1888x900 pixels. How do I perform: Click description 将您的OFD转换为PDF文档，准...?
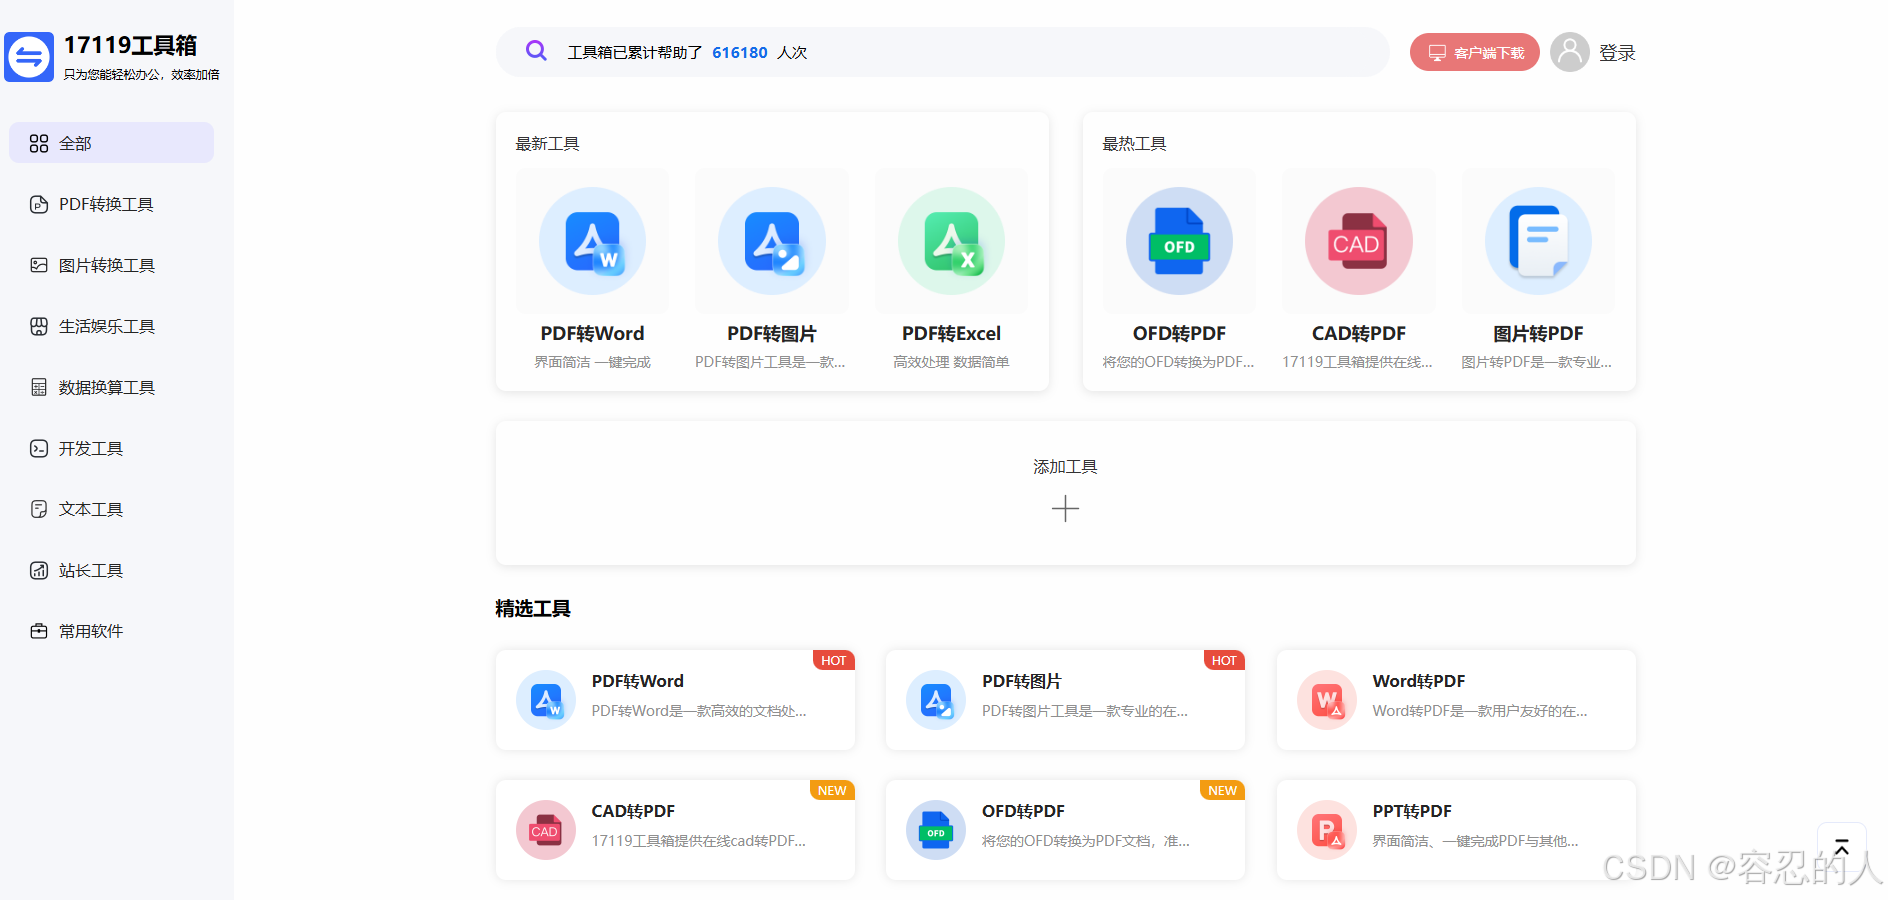click(x=1086, y=841)
